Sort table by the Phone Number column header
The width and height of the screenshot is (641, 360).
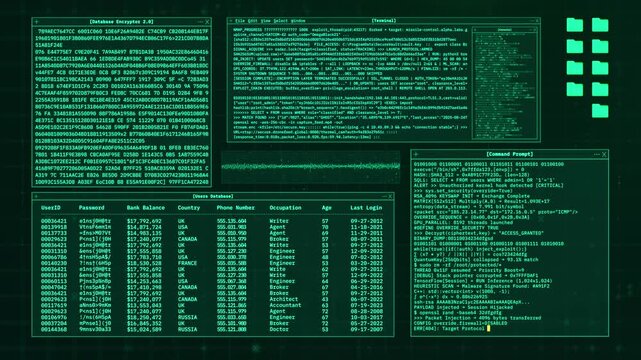(x=235, y=208)
